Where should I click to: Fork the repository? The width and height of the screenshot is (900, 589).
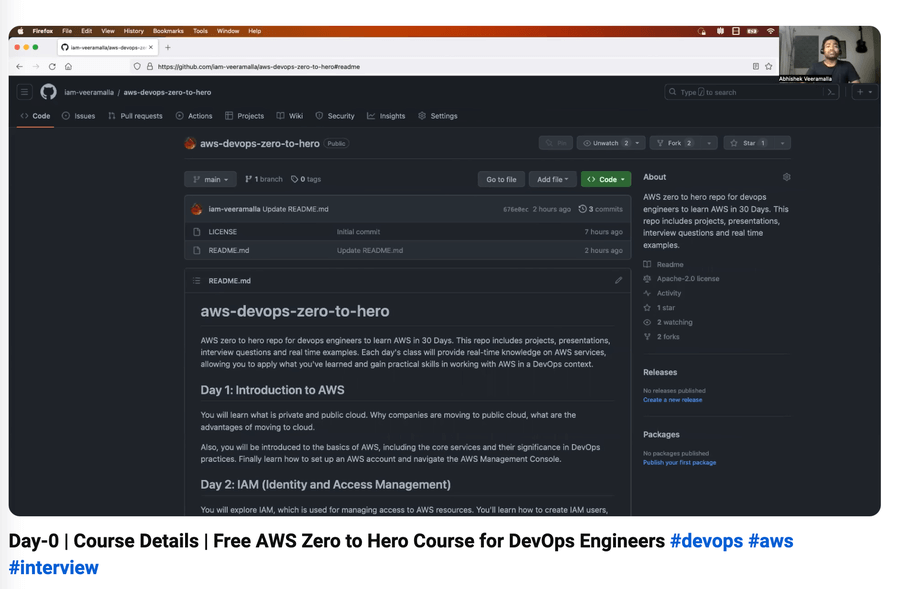coord(675,143)
